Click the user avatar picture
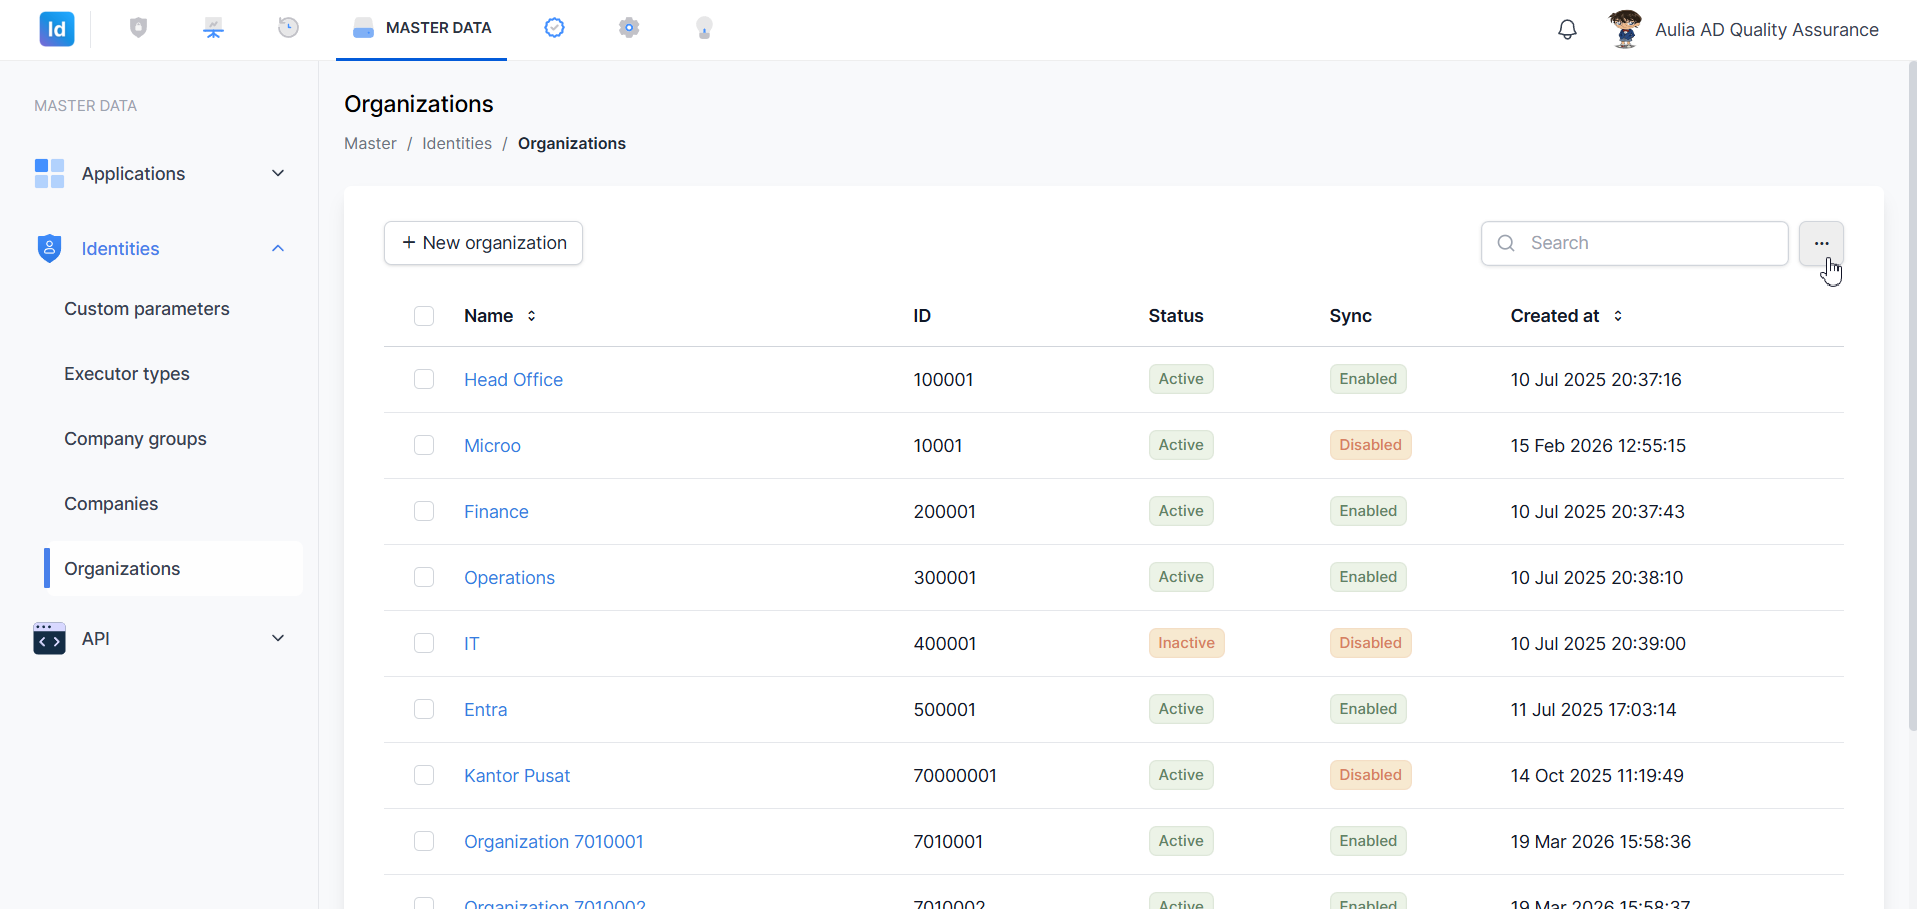This screenshot has height=909, width=1917. click(1626, 29)
